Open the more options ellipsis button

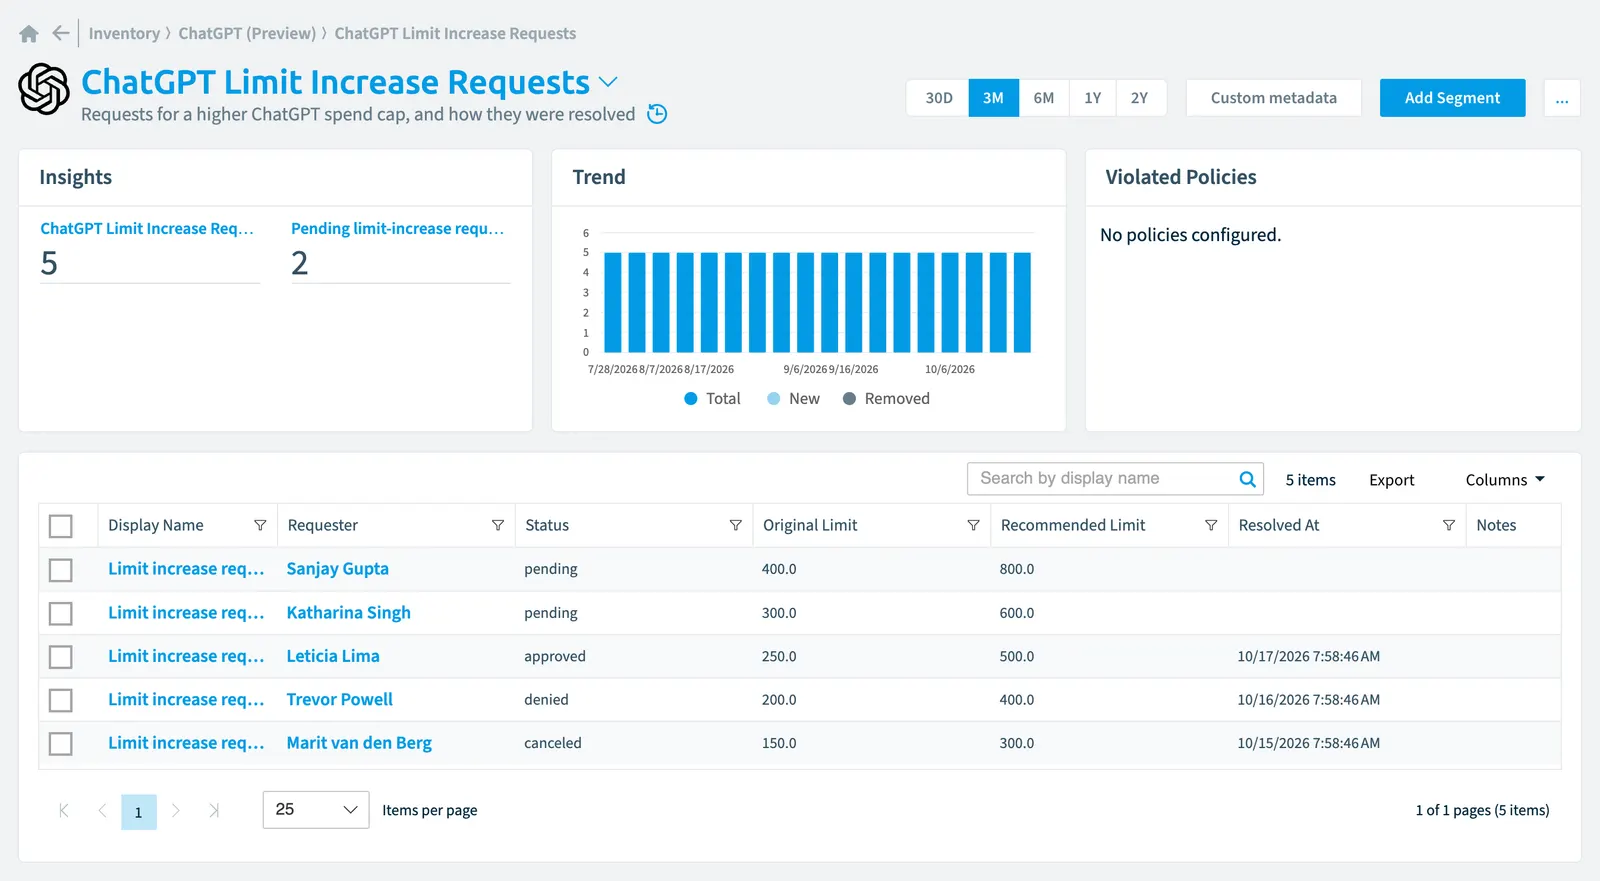[1562, 98]
